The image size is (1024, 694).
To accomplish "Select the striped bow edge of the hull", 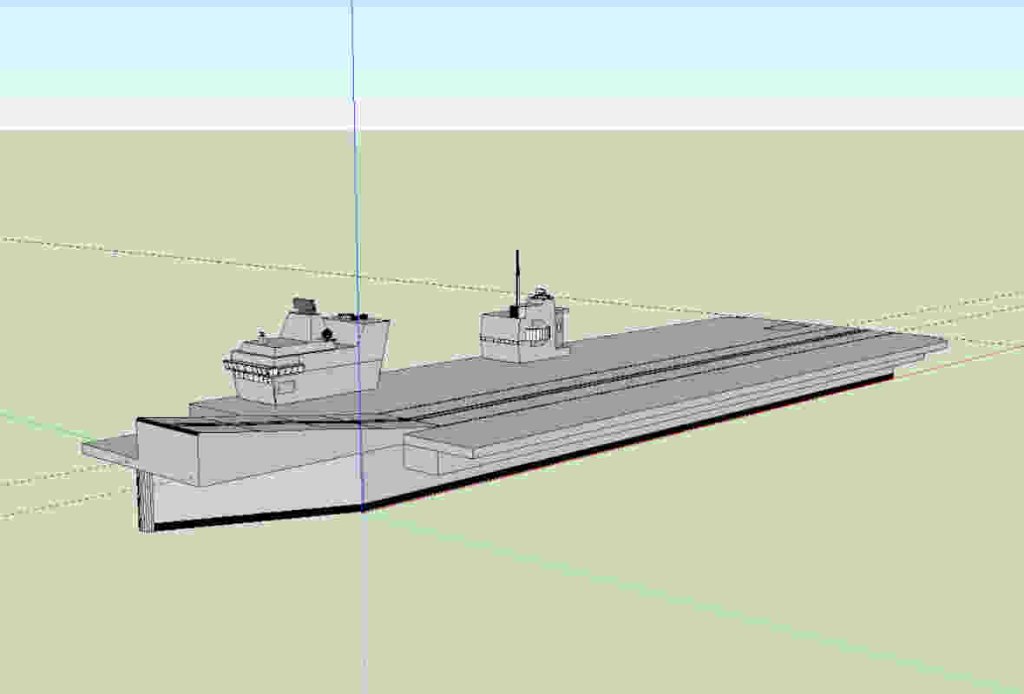I will coord(147,502).
